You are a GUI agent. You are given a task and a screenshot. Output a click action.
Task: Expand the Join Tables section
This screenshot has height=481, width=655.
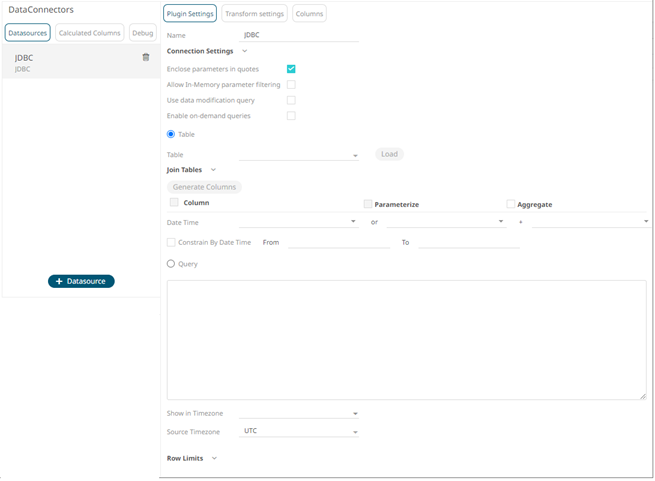click(213, 170)
